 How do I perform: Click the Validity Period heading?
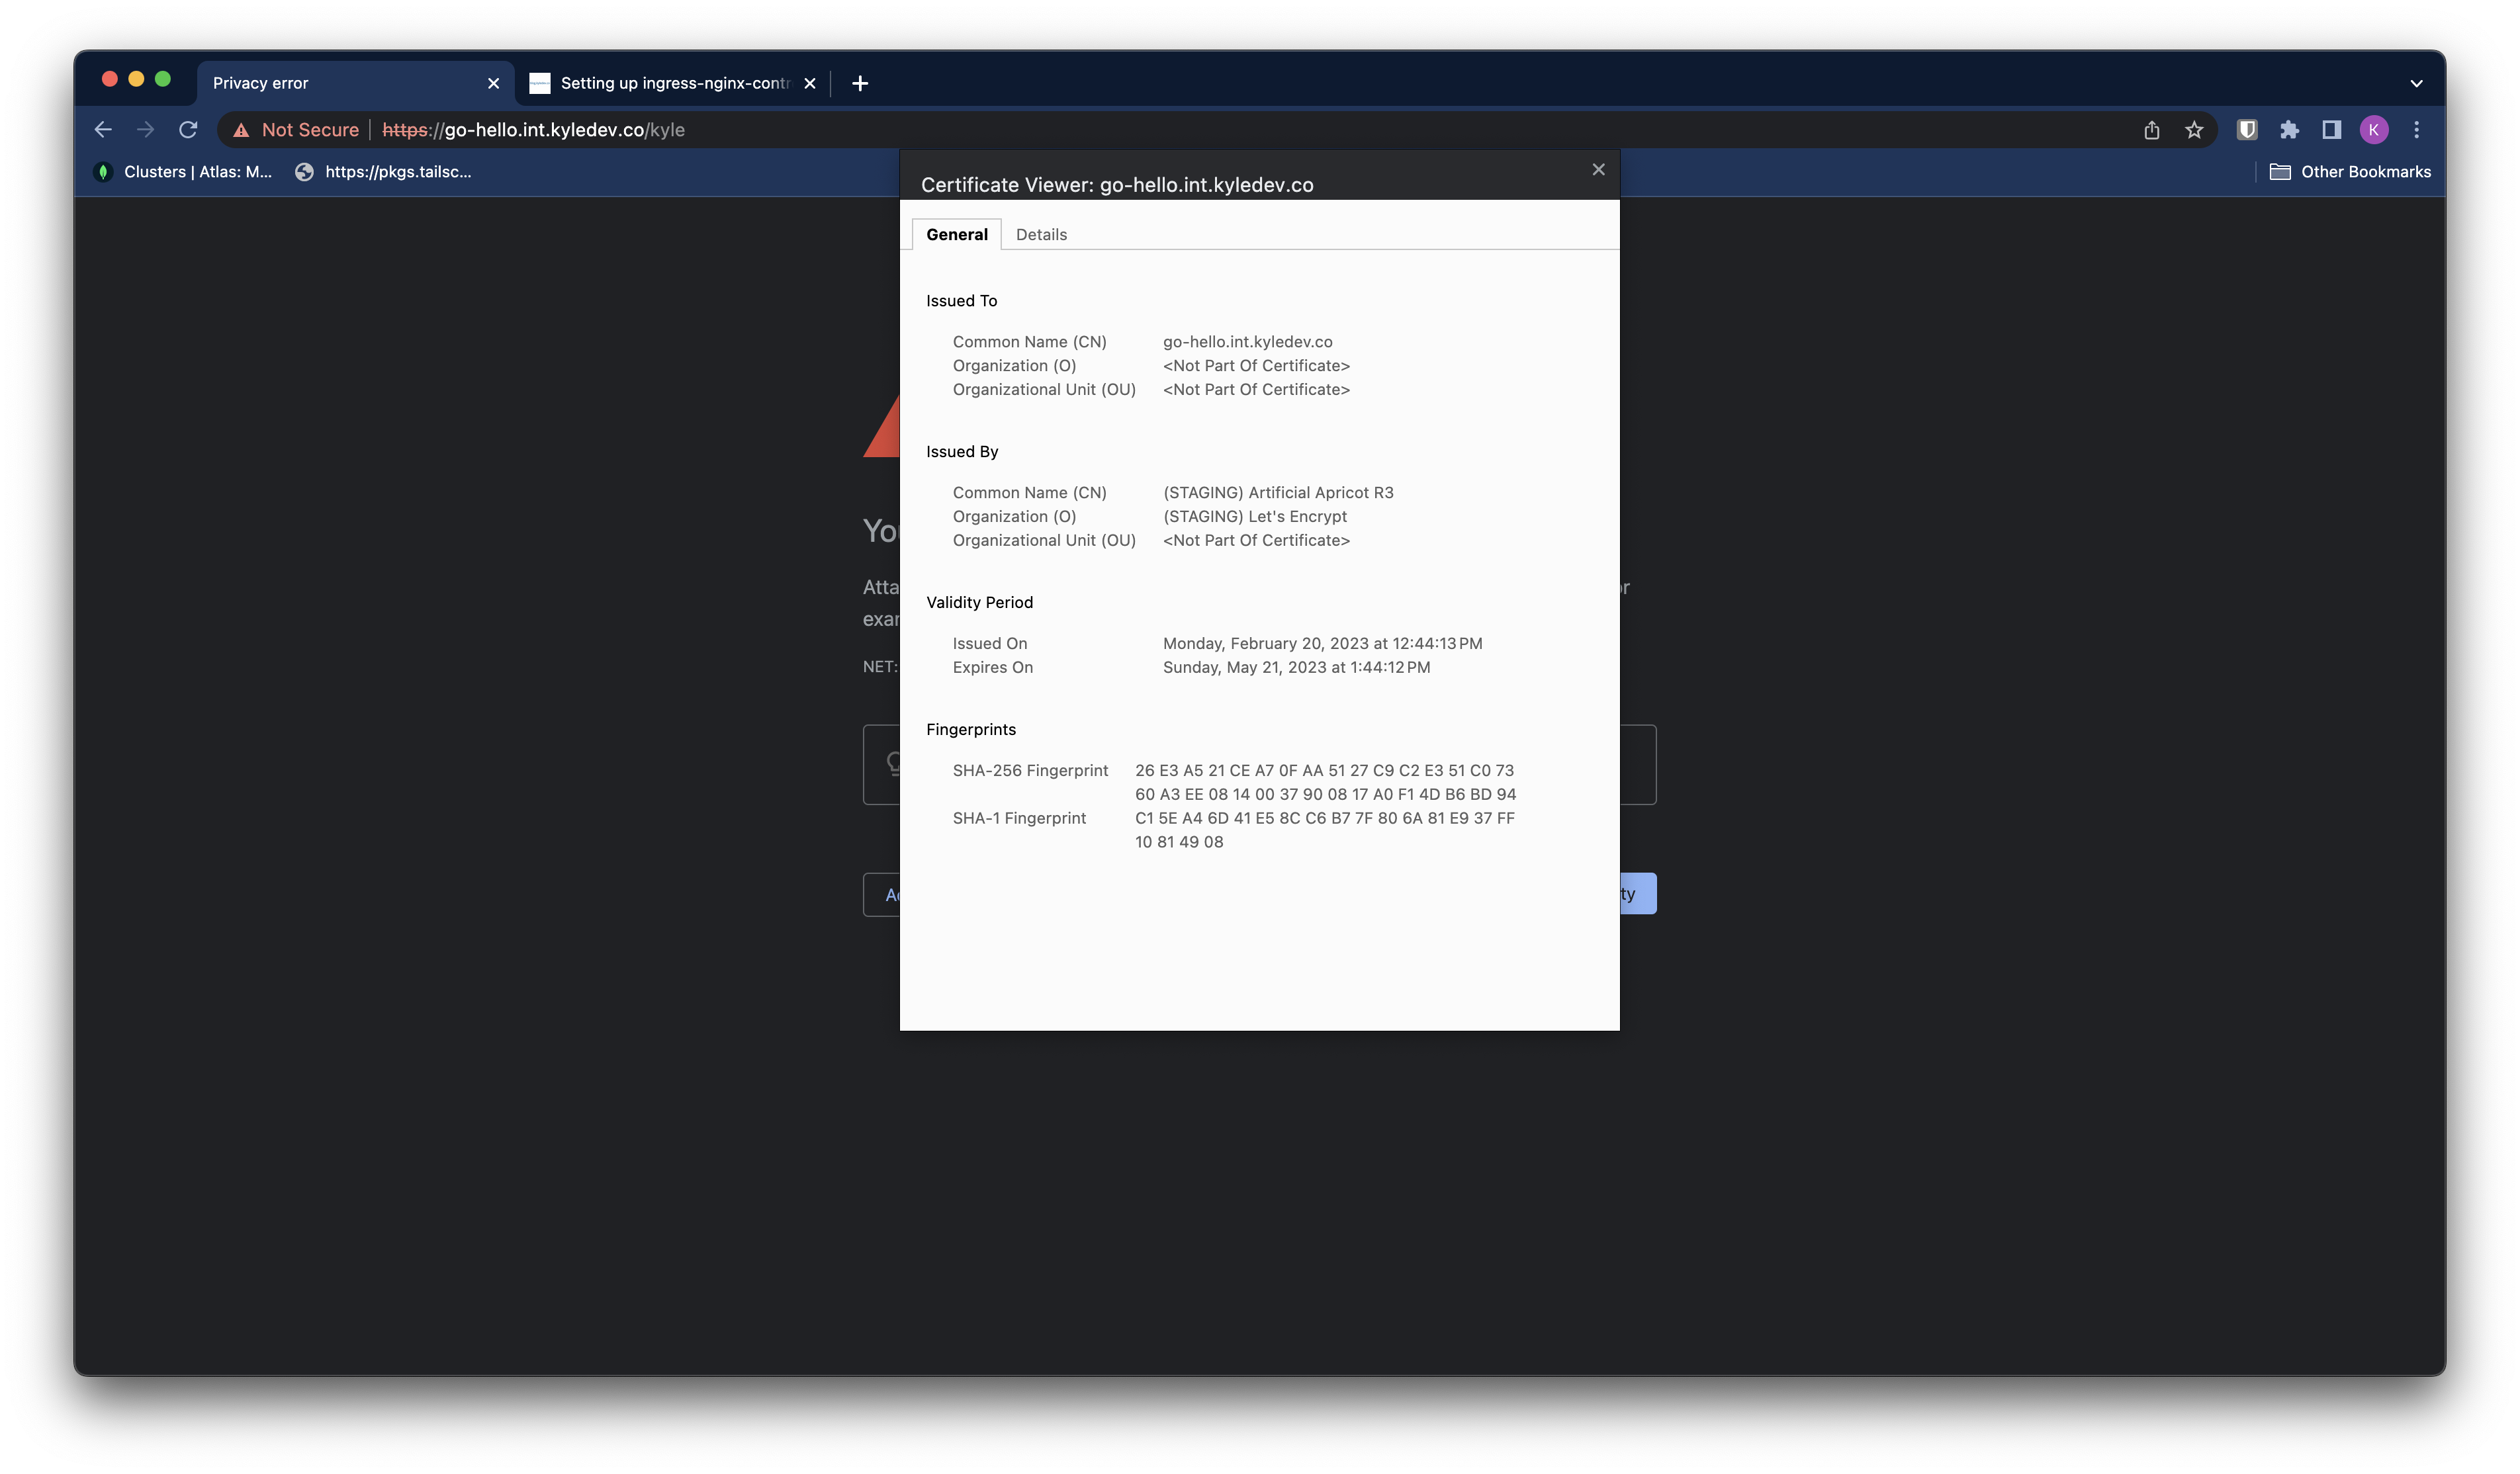click(x=979, y=603)
